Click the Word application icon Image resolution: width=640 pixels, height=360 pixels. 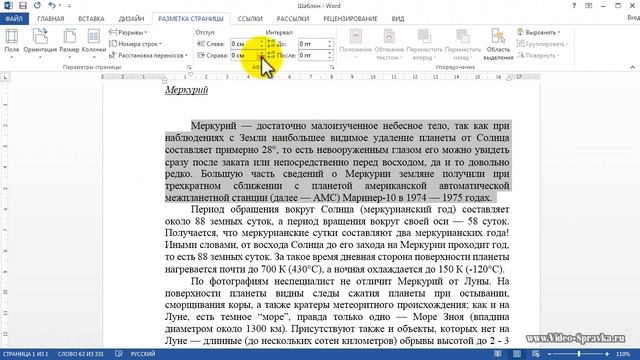pos(8,6)
